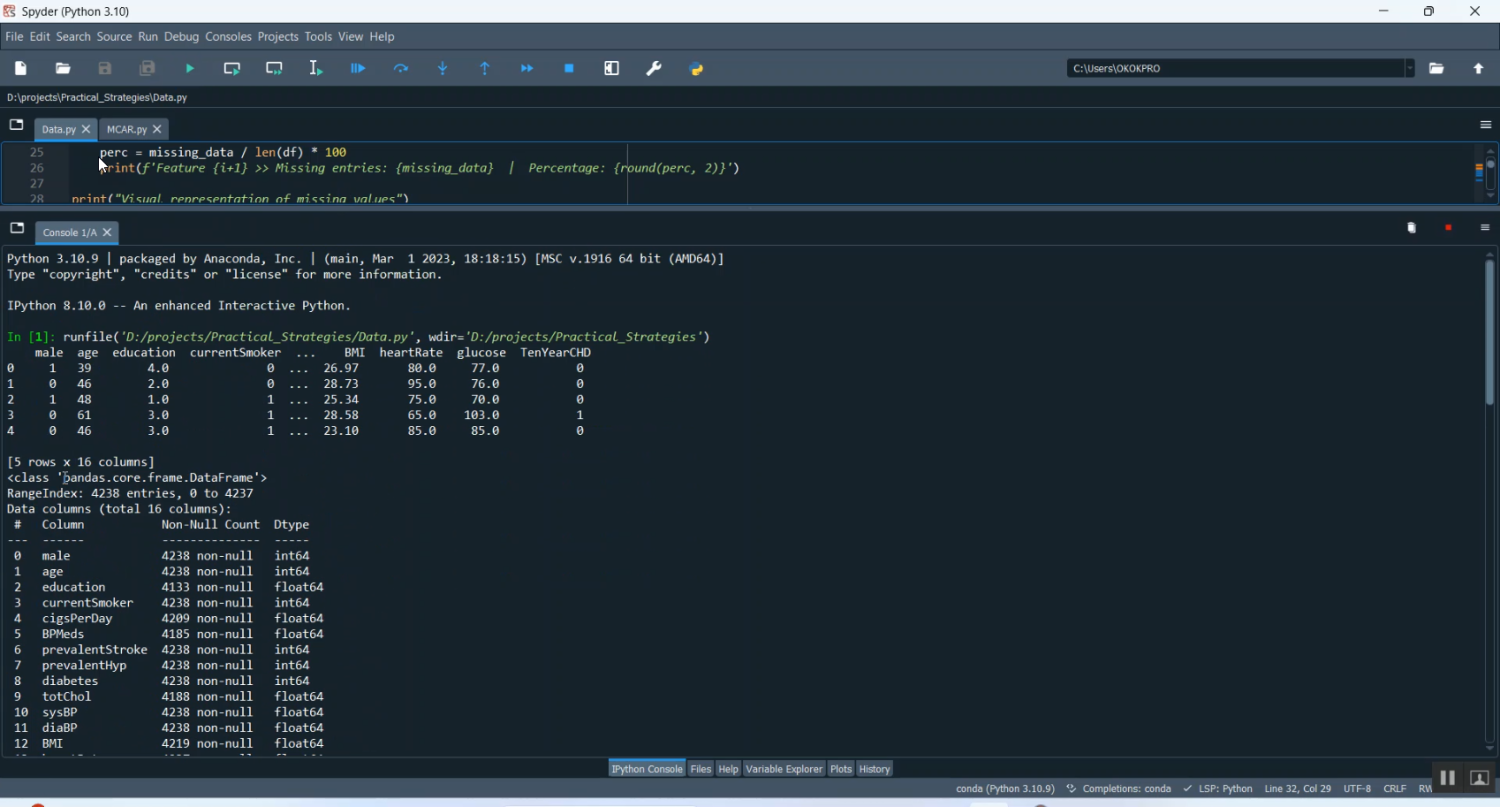The height and width of the screenshot is (807, 1500).
Task: Open the PYTHONPATH manager icon
Action: [697, 69]
